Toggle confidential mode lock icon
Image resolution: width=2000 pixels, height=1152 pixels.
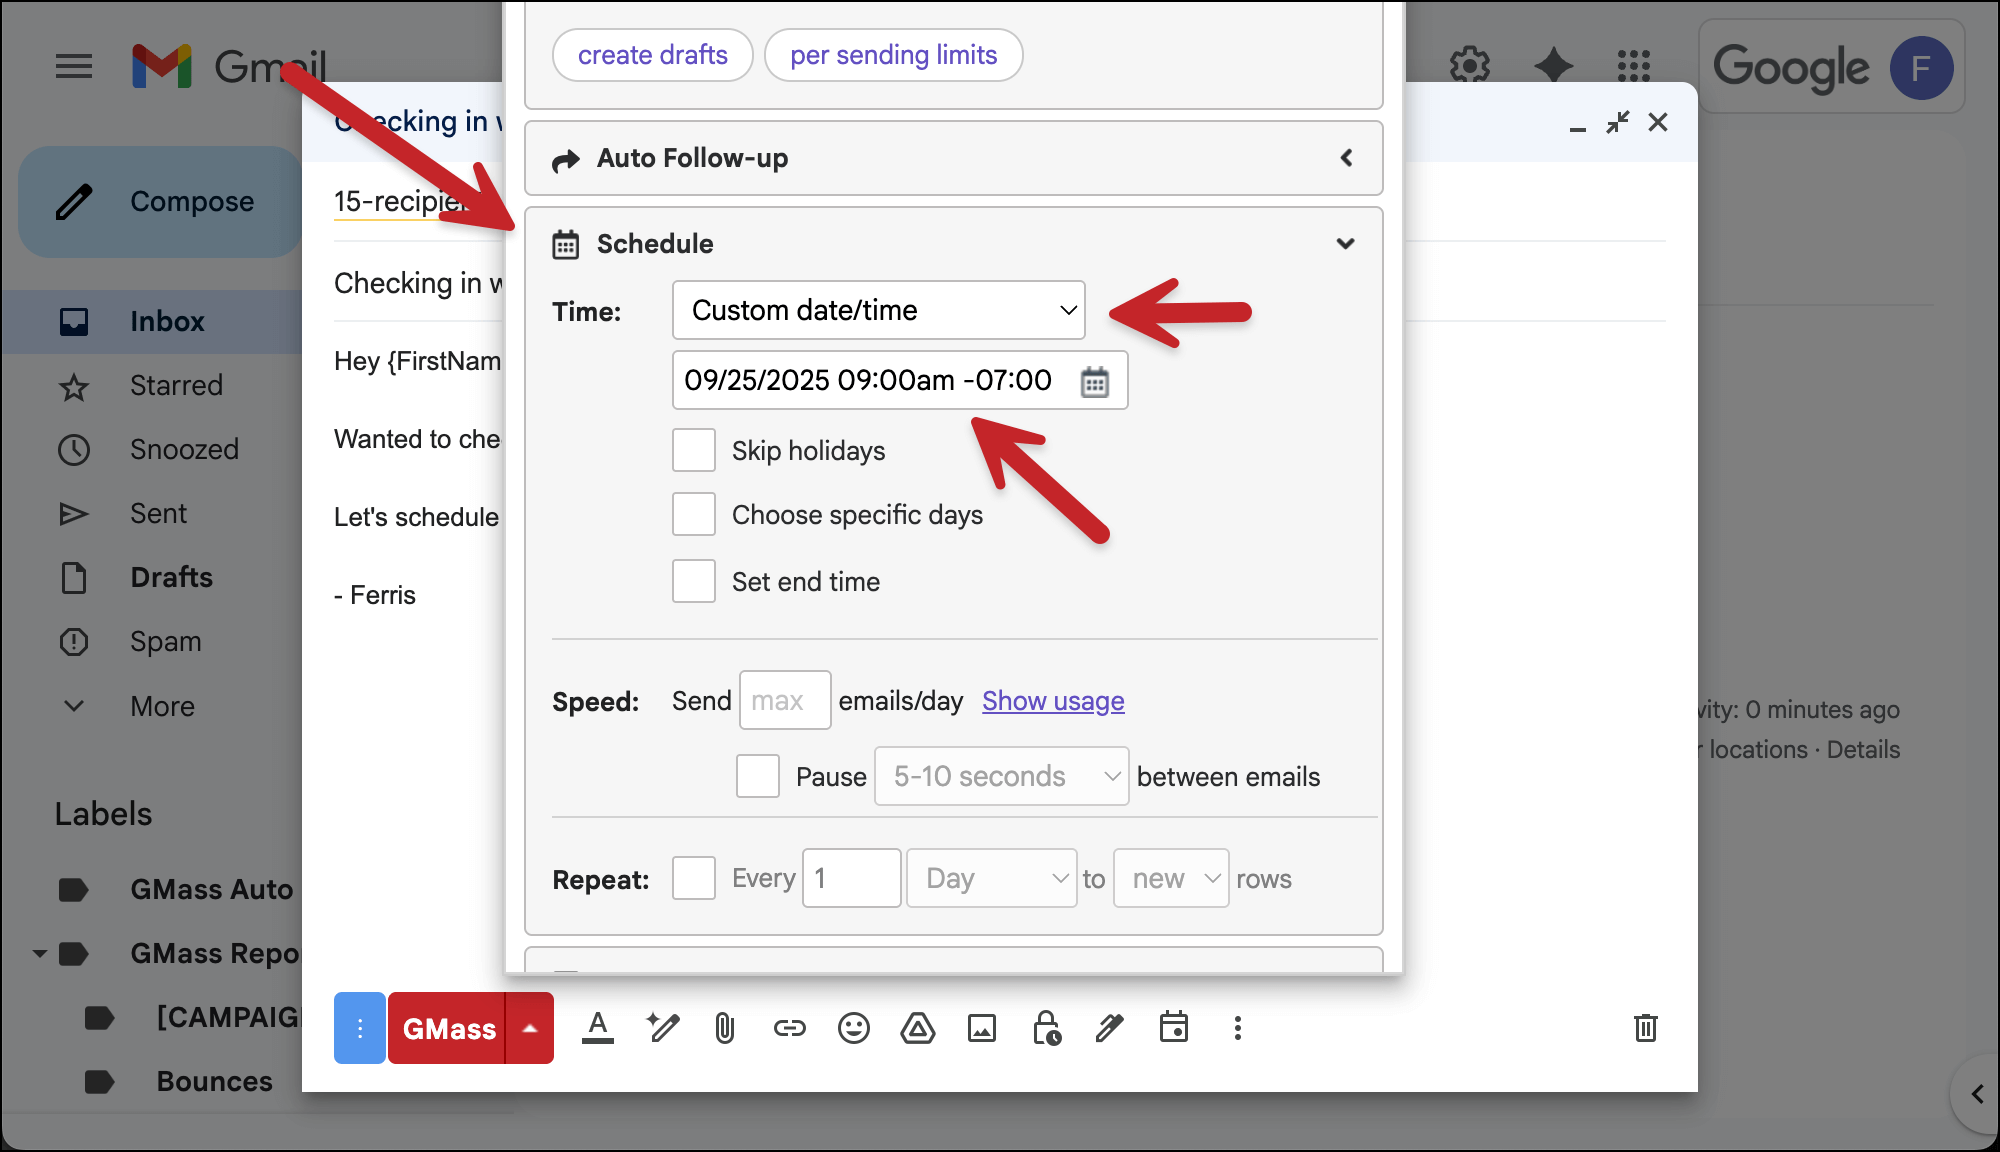1046,1028
